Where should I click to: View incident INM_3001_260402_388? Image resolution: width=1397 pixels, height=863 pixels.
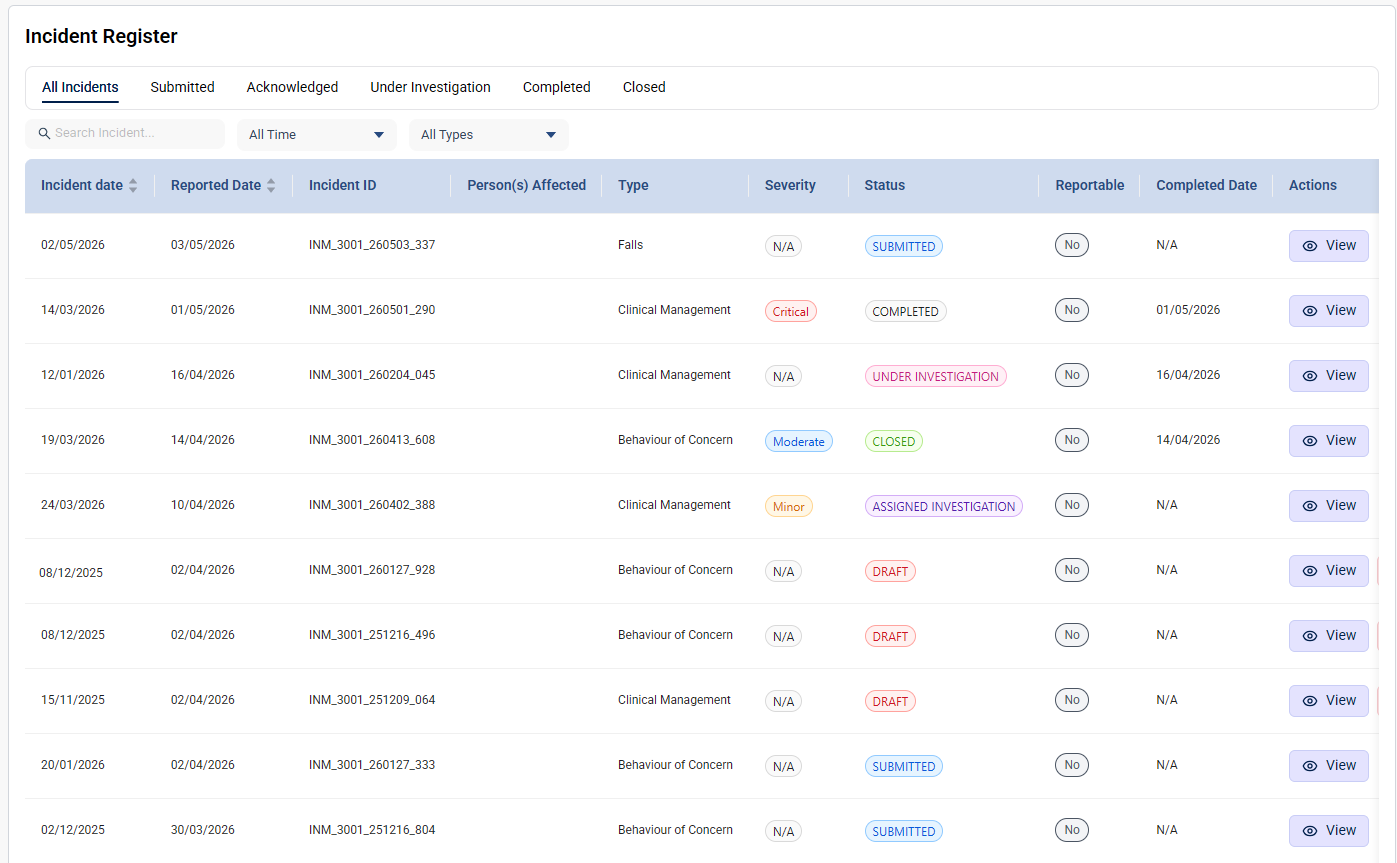[1329, 506]
